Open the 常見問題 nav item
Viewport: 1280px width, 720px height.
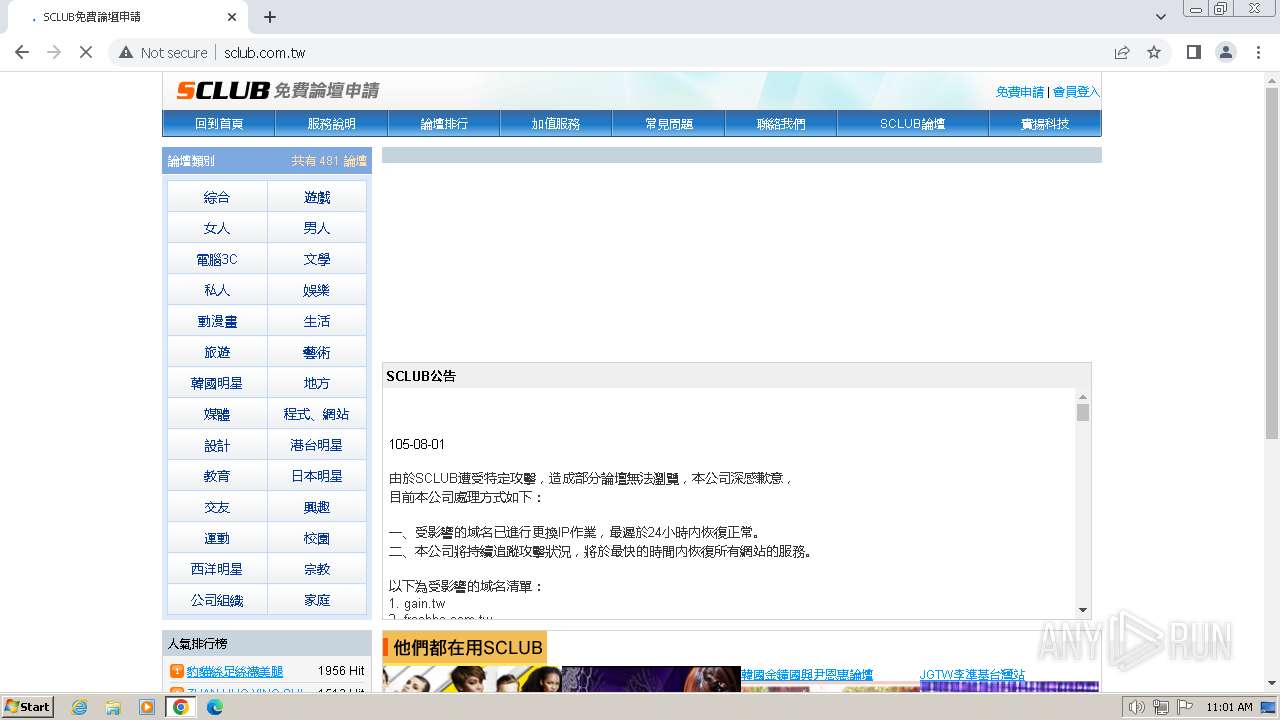pyautogui.click(x=669, y=124)
